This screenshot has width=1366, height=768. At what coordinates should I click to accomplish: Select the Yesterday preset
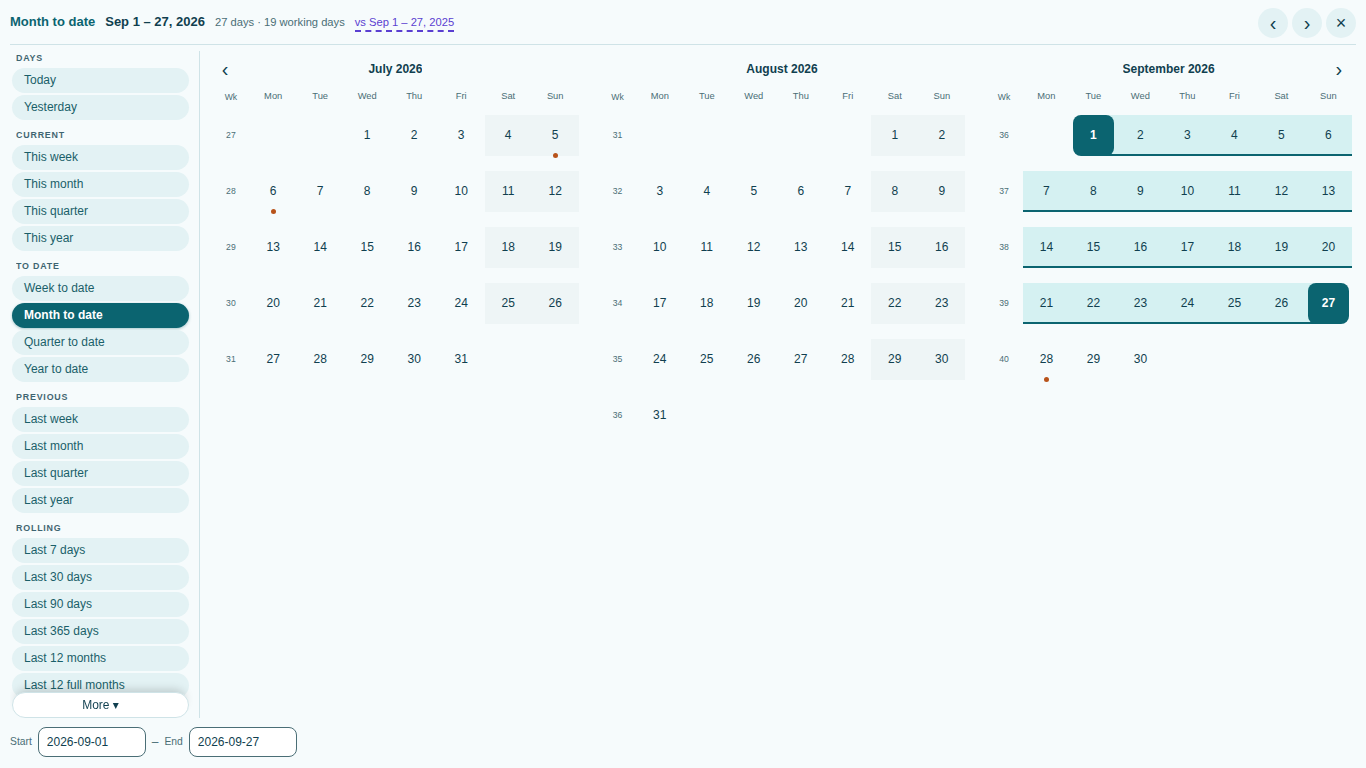click(x=100, y=107)
